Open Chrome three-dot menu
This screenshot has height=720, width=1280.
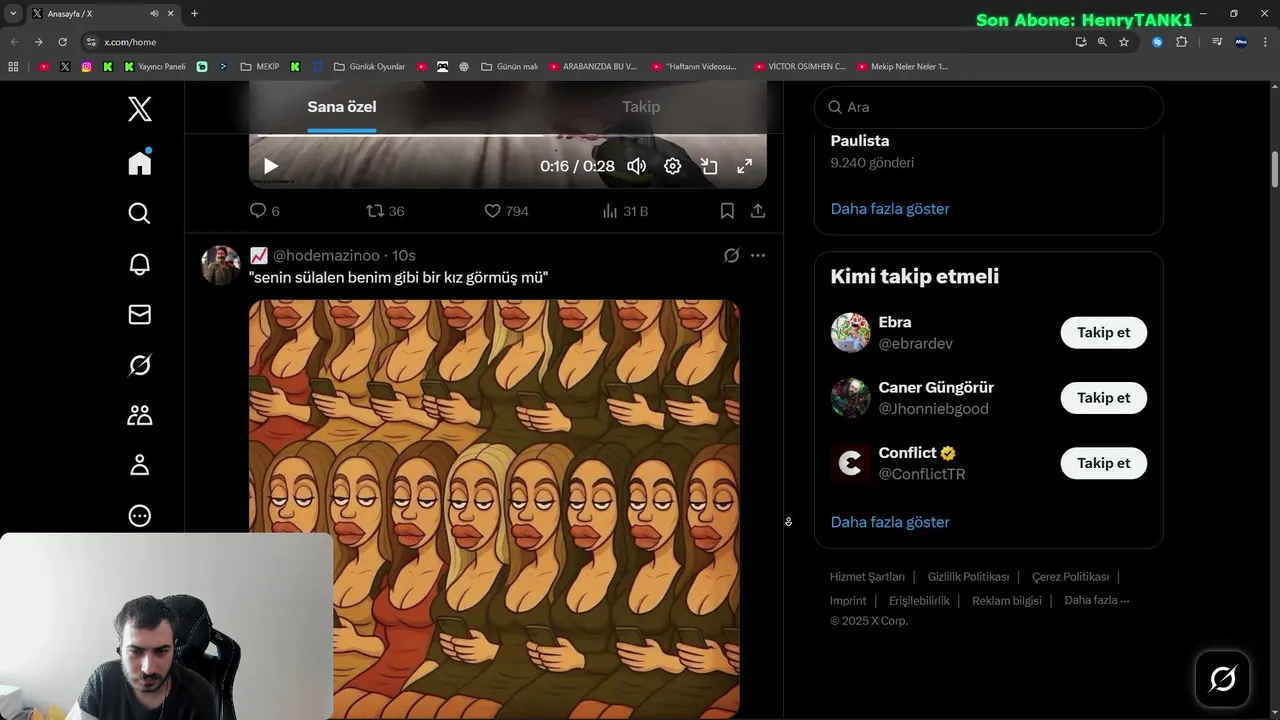tap(1265, 42)
